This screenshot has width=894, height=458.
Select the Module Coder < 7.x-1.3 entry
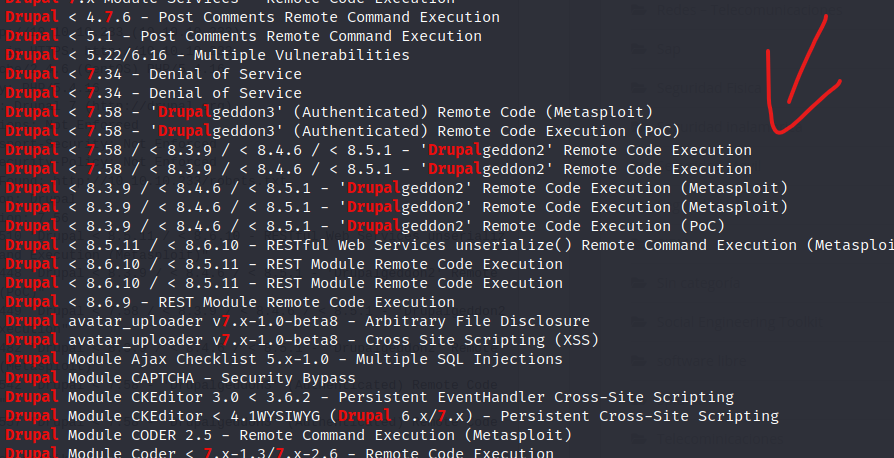279,453
